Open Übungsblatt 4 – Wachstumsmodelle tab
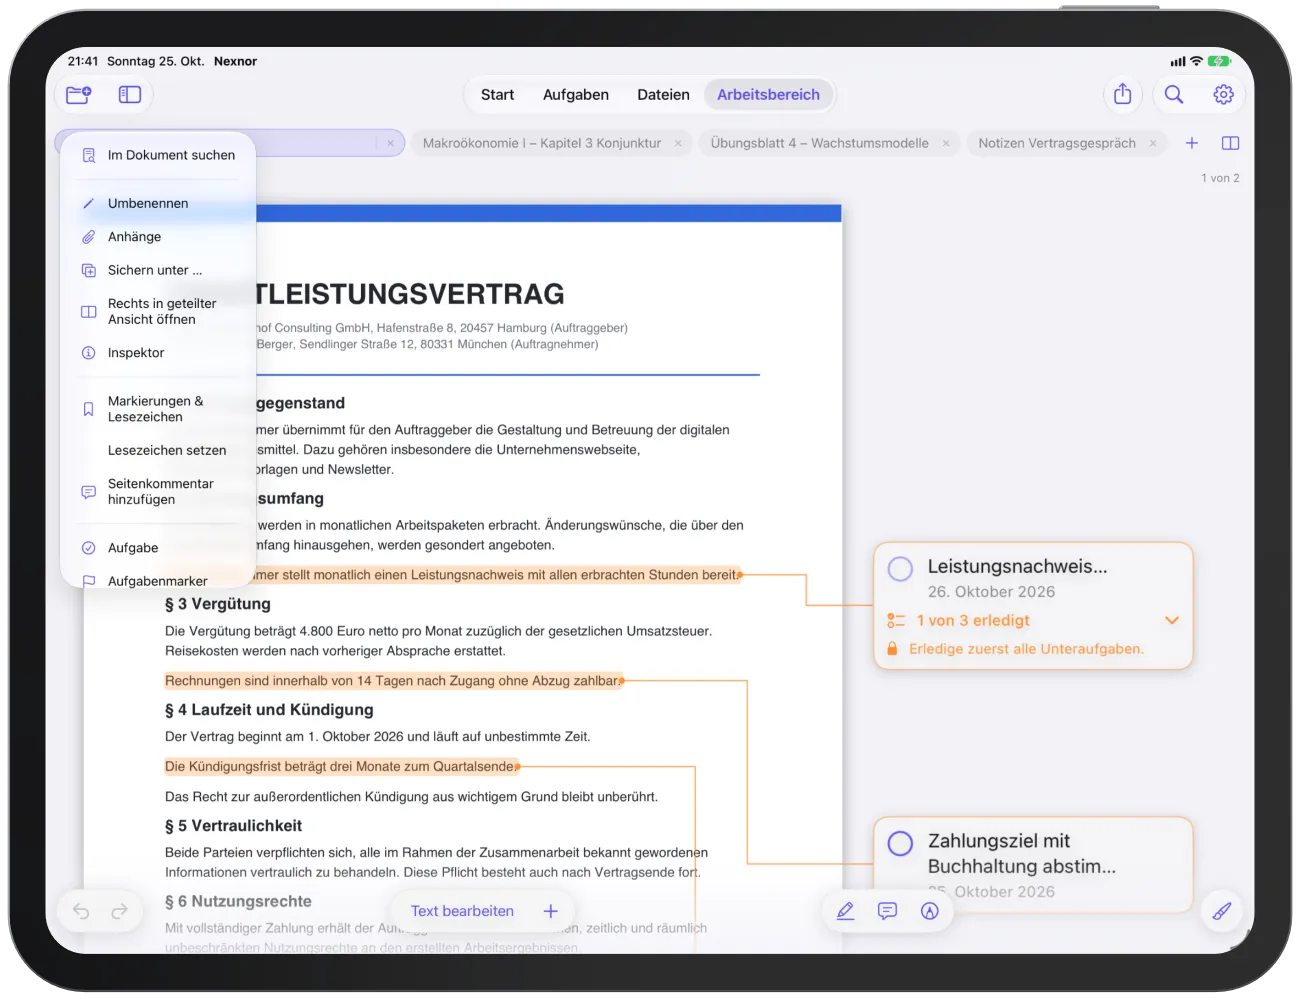Screen dimensions: 1300x998 pyautogui.click(x=829, y=143)
